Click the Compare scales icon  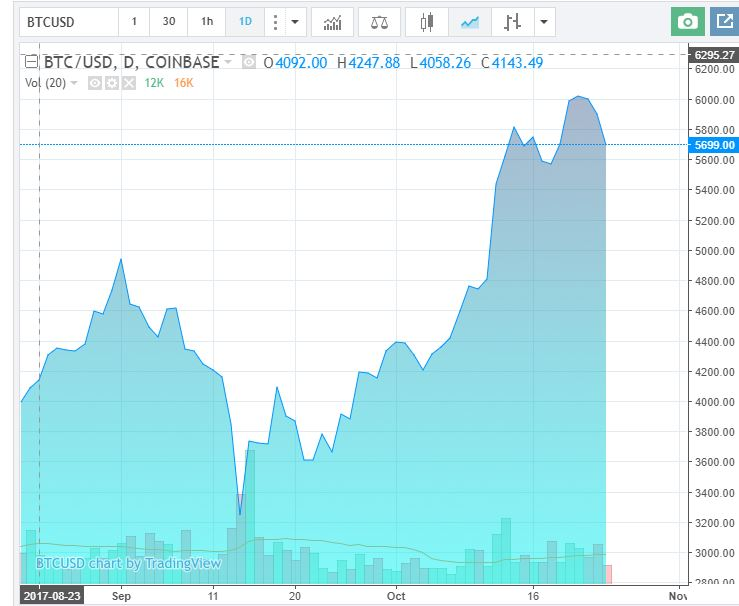point(379,22)
